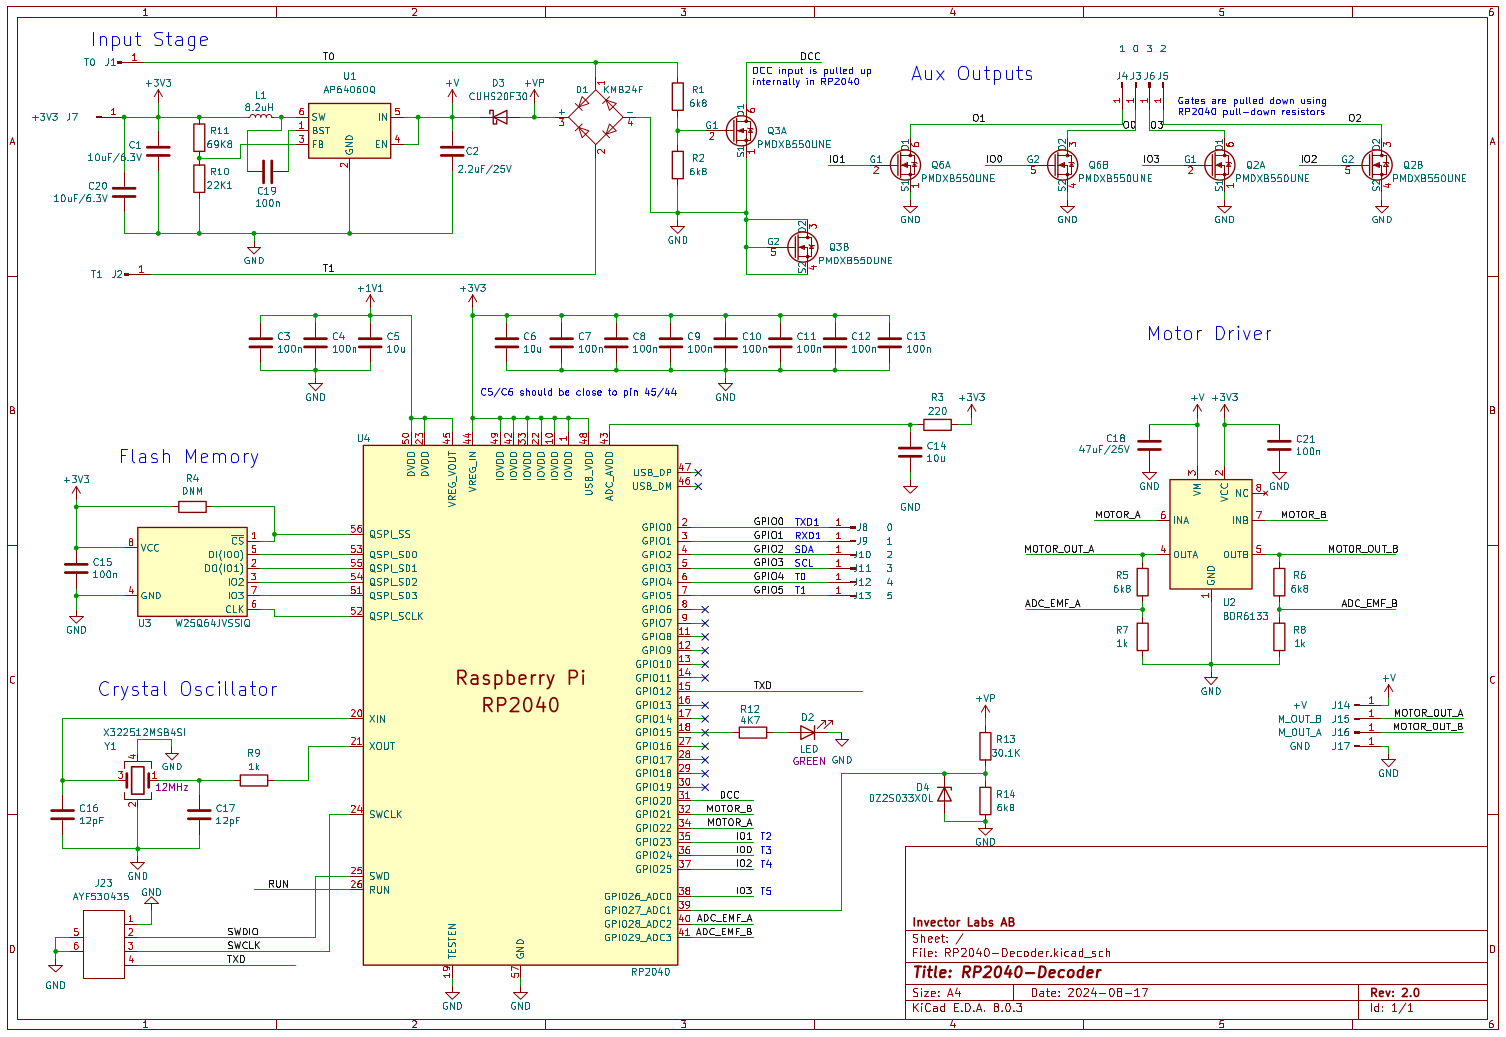Select the Q3A MOSFET symbol

click(740, 130)
